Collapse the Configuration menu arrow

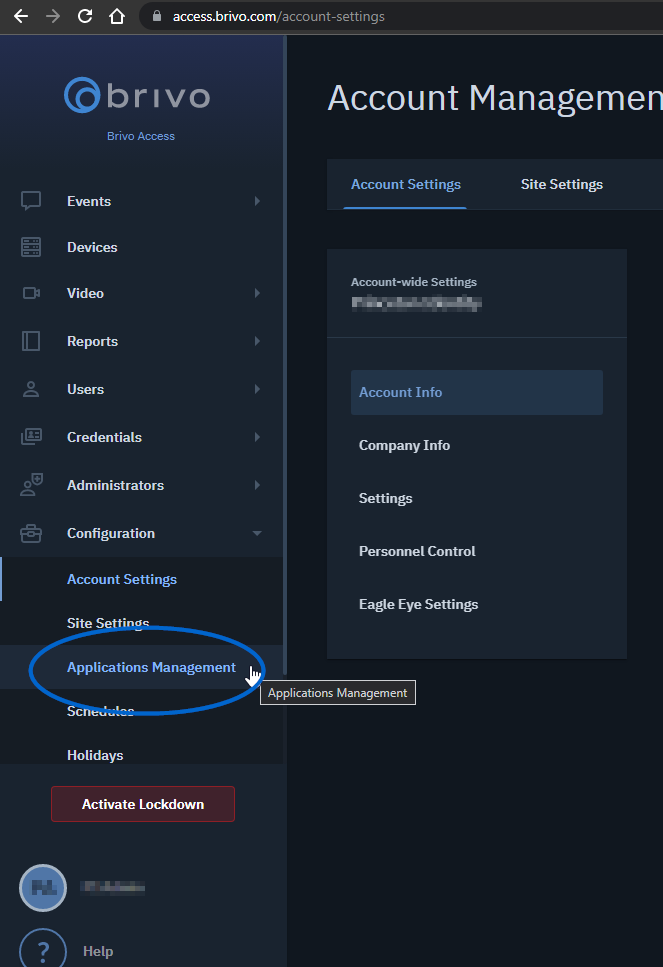tap(257, 533)
